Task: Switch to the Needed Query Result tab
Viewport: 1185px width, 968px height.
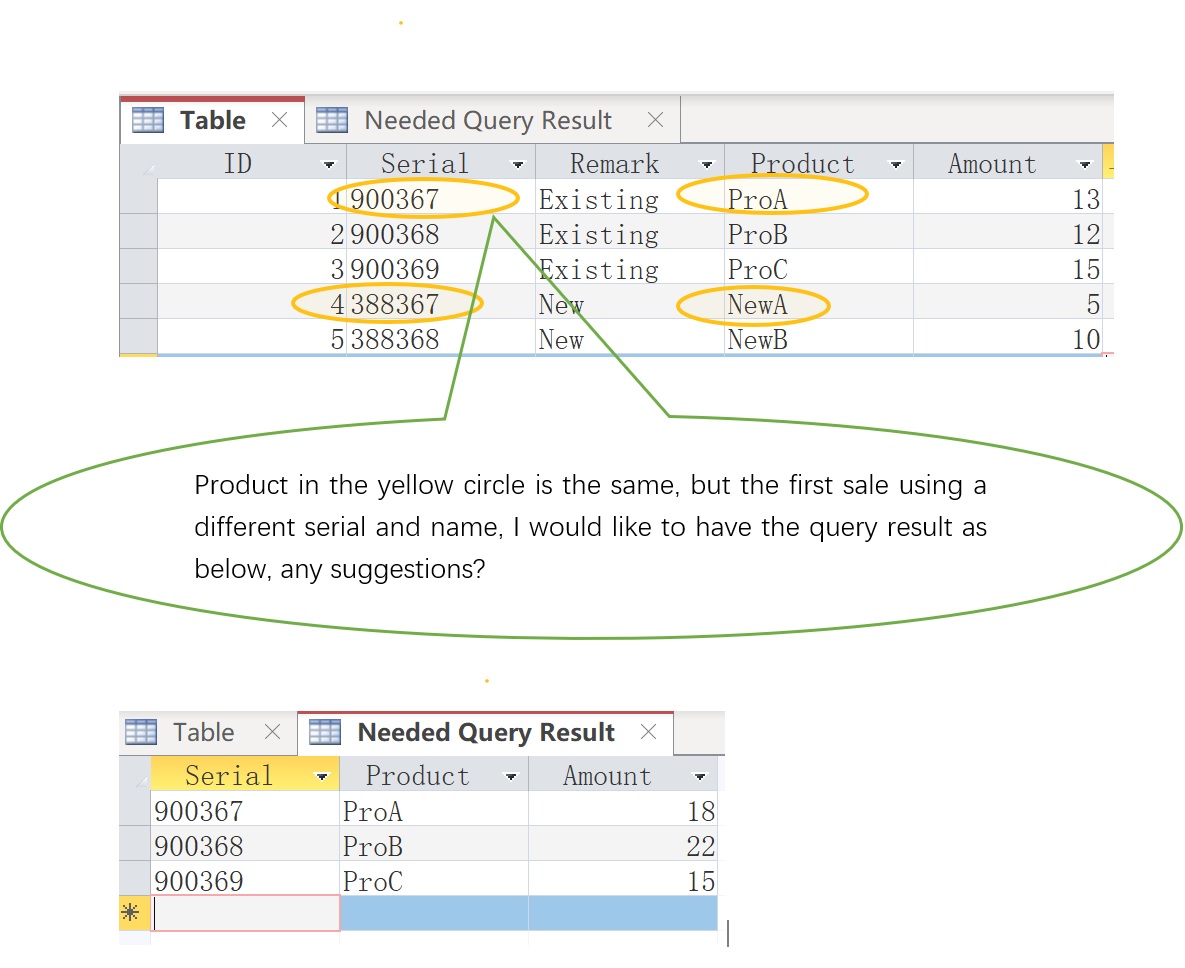Action: coord(488,119)
